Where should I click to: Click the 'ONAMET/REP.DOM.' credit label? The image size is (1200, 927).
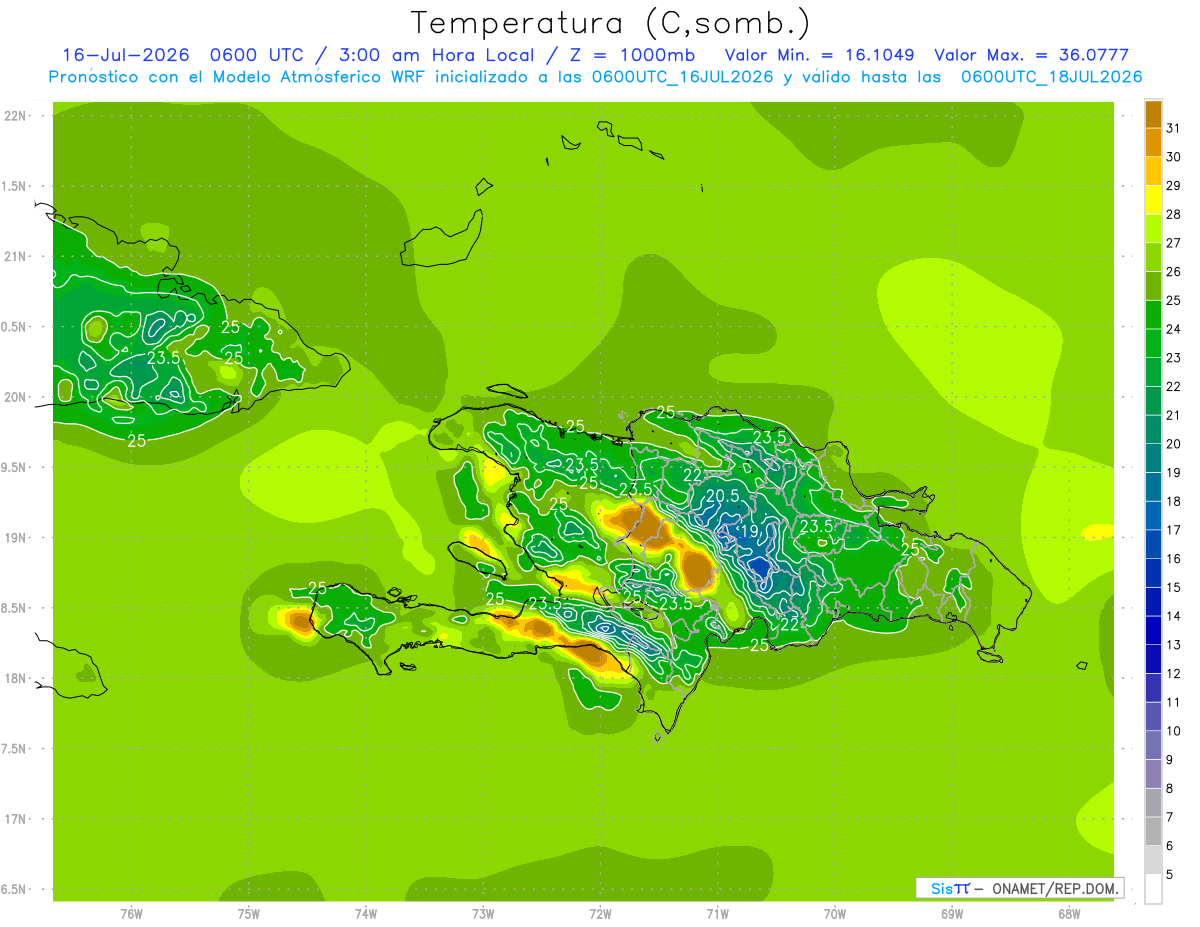[x=1054, y=888]
